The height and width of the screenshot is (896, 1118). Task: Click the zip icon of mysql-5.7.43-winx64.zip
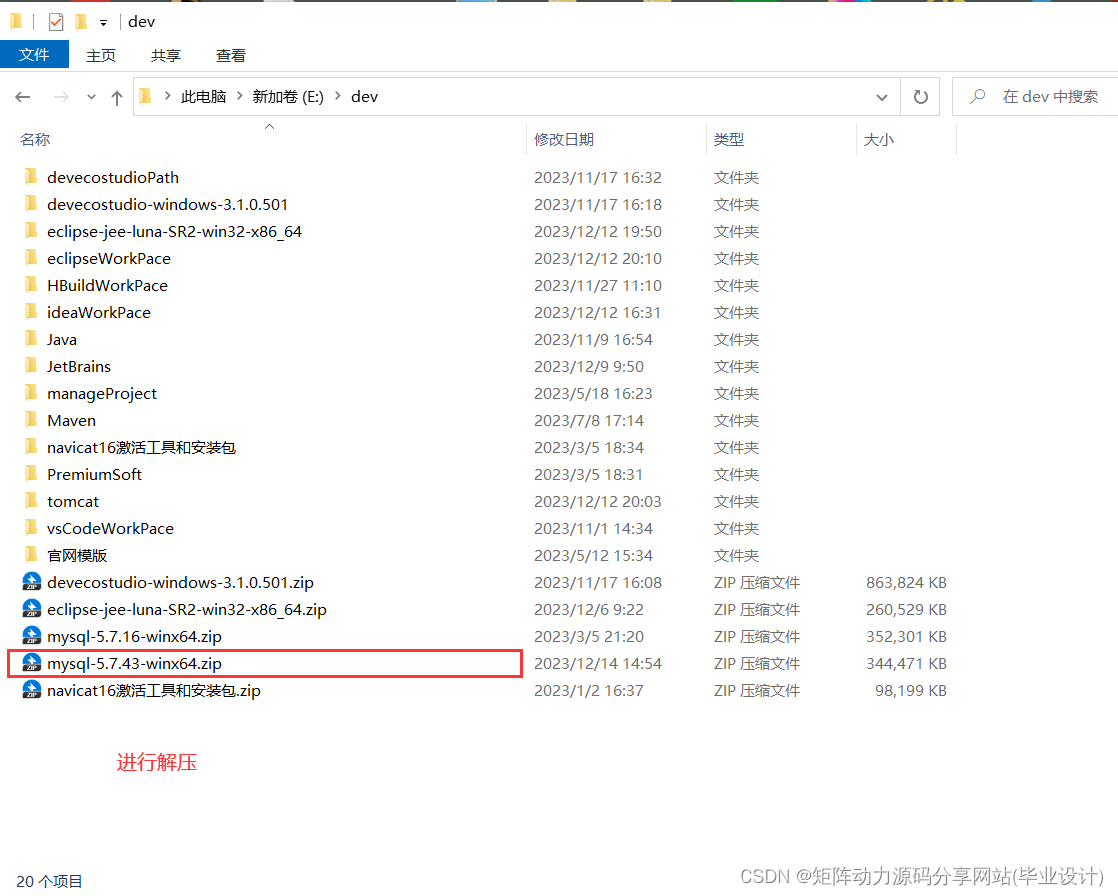32,663
